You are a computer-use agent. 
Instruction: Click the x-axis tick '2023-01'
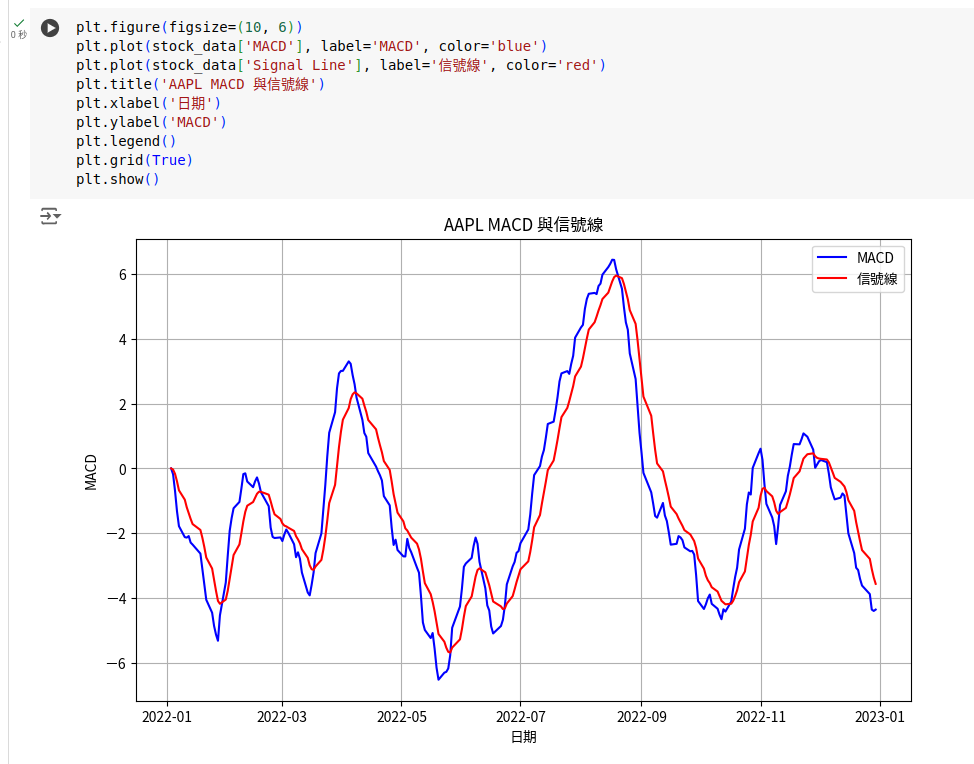(x=880, y=717)
